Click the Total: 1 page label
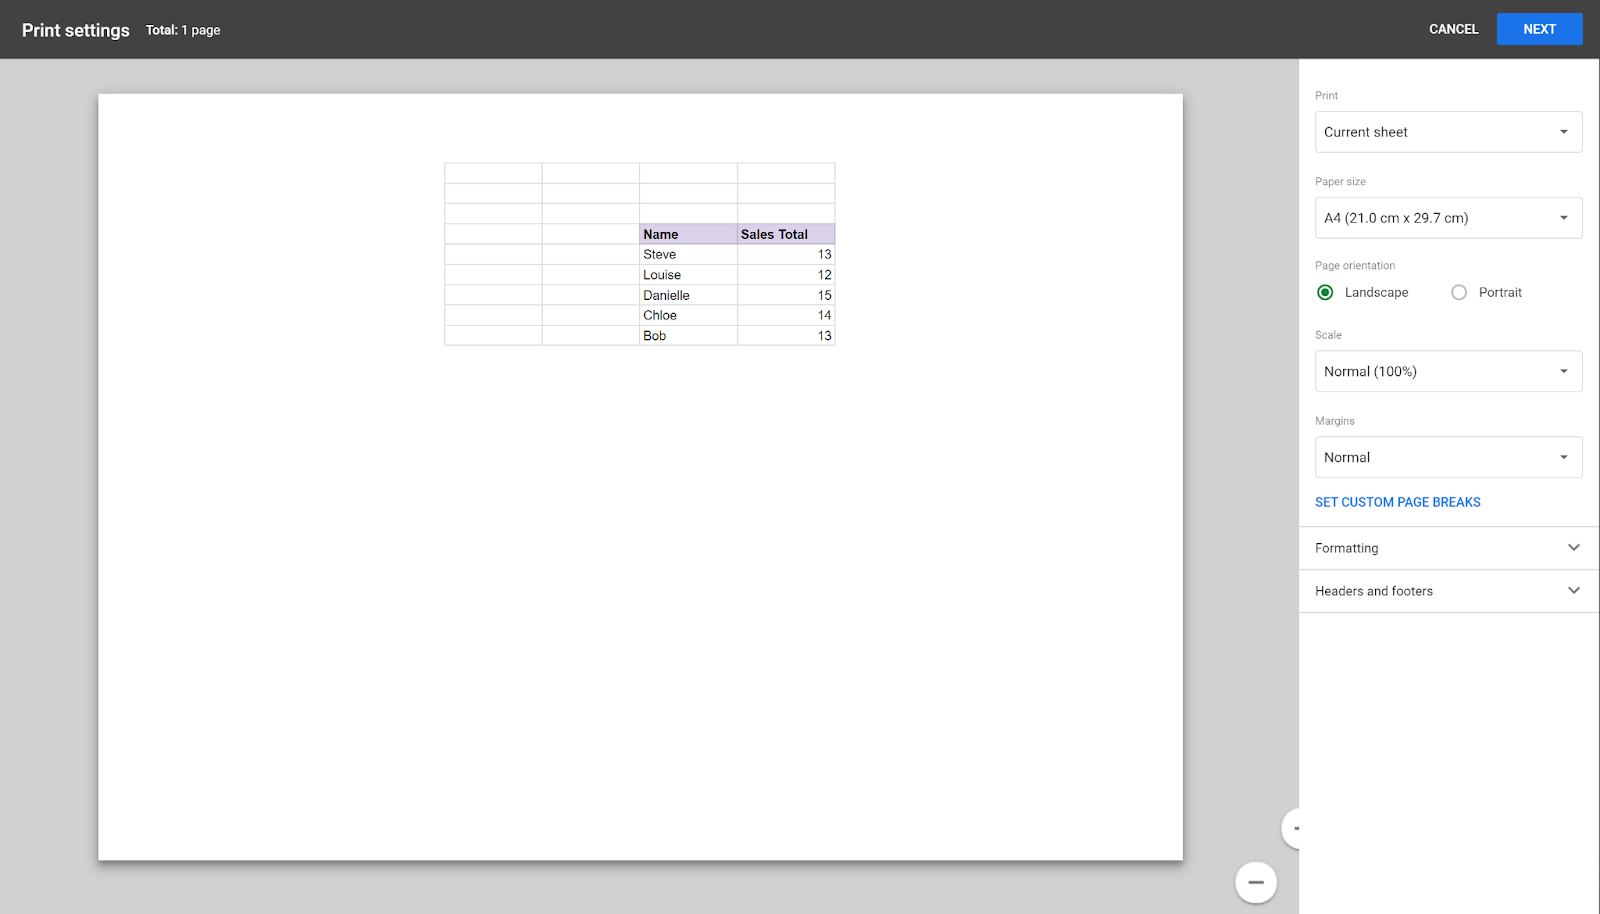Image resolution: width=1600 pixels, height=914 pixels. [183, 30]
